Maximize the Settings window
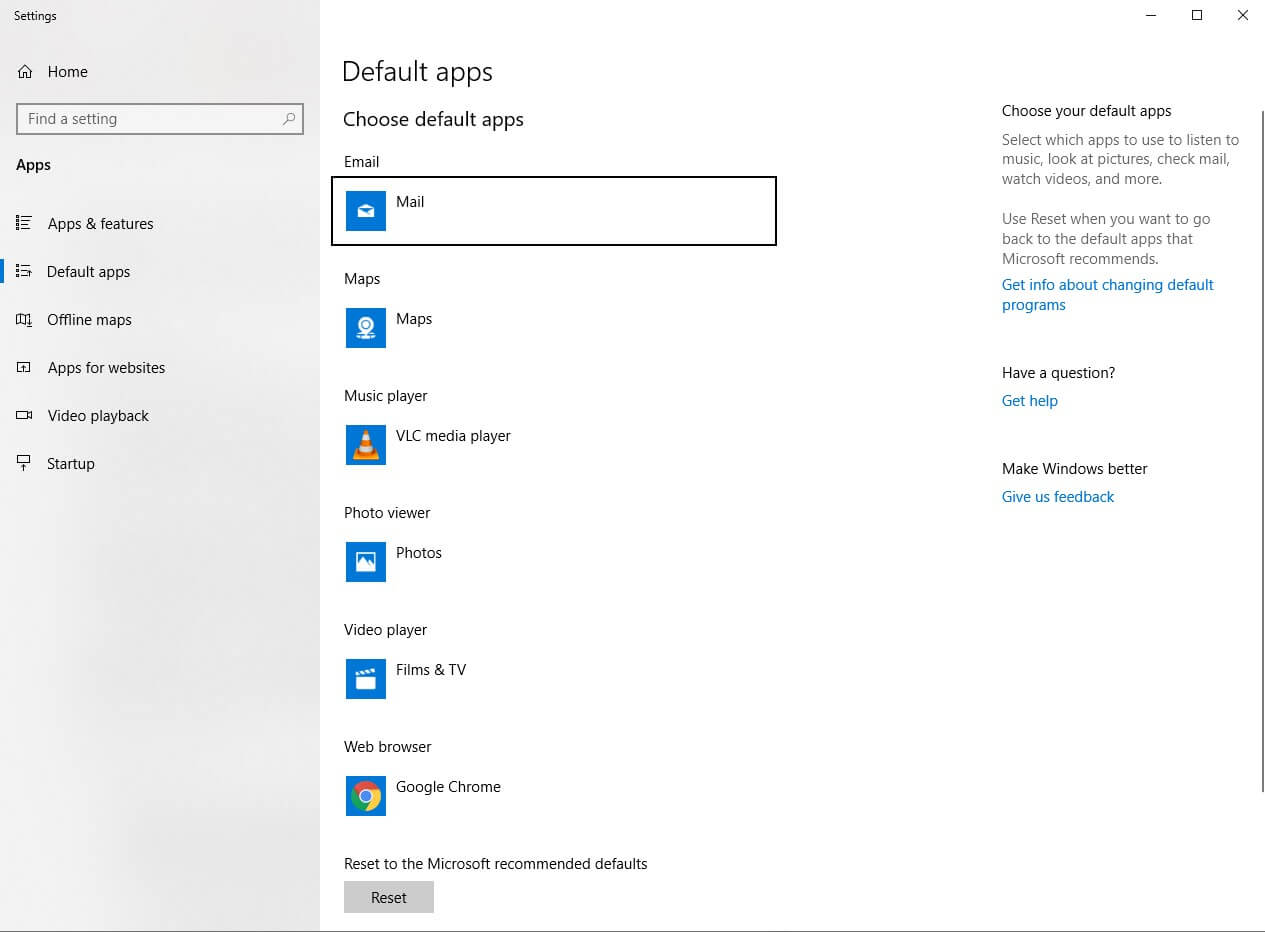The height and width of the screenshot is (932, 1265). tap(1197, 15)
